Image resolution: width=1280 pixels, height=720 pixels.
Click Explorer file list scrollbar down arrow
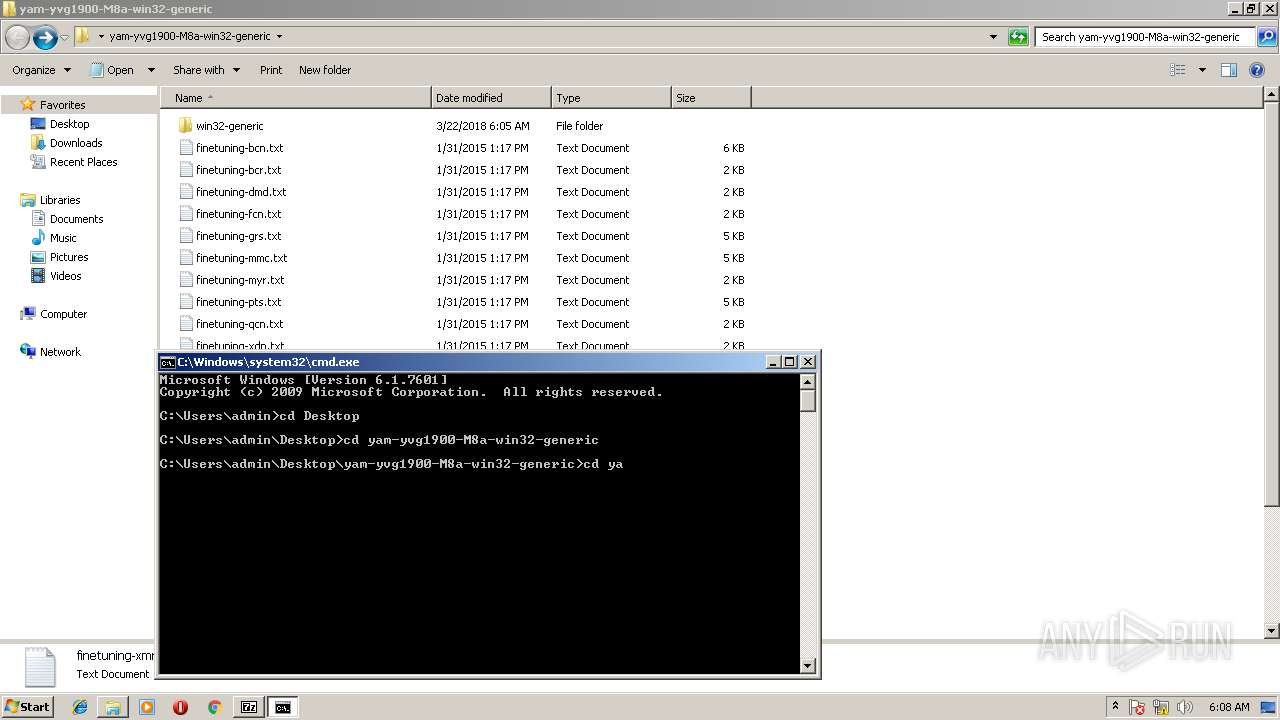tap(1271, 631)
